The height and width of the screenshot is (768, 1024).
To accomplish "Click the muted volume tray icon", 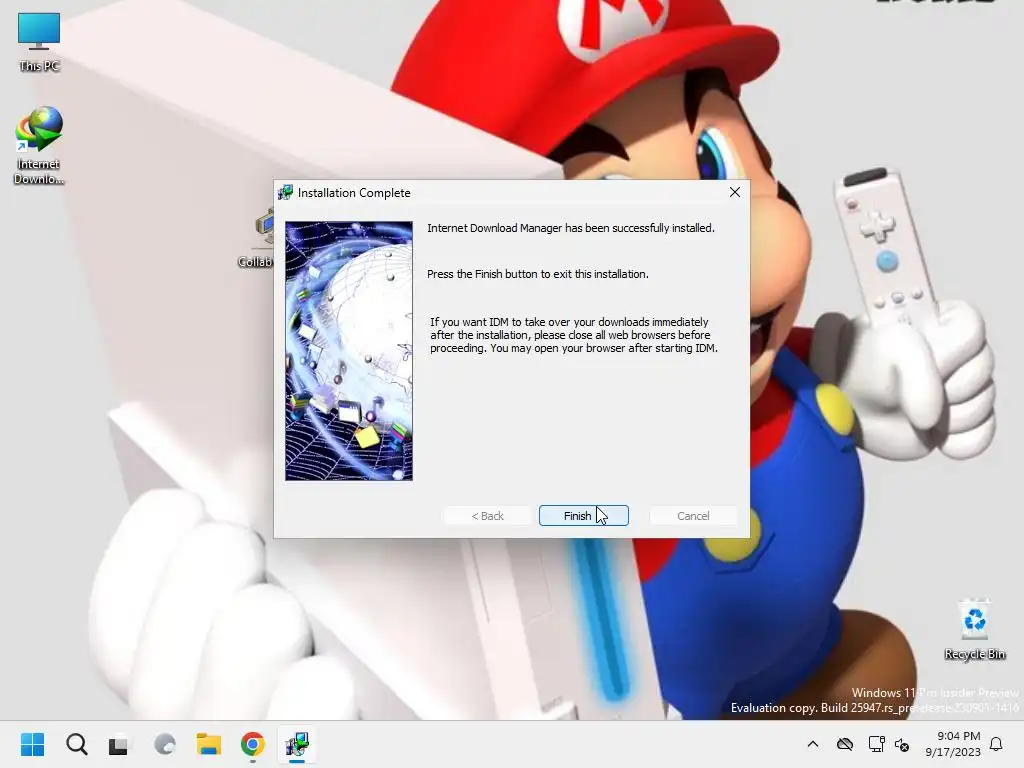I will (x=902, y=744).
